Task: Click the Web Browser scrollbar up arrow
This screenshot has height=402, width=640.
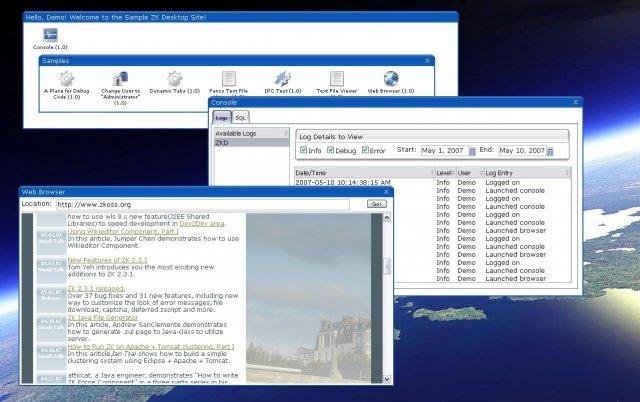Action: pyautogui.click(x=387, y=218)
